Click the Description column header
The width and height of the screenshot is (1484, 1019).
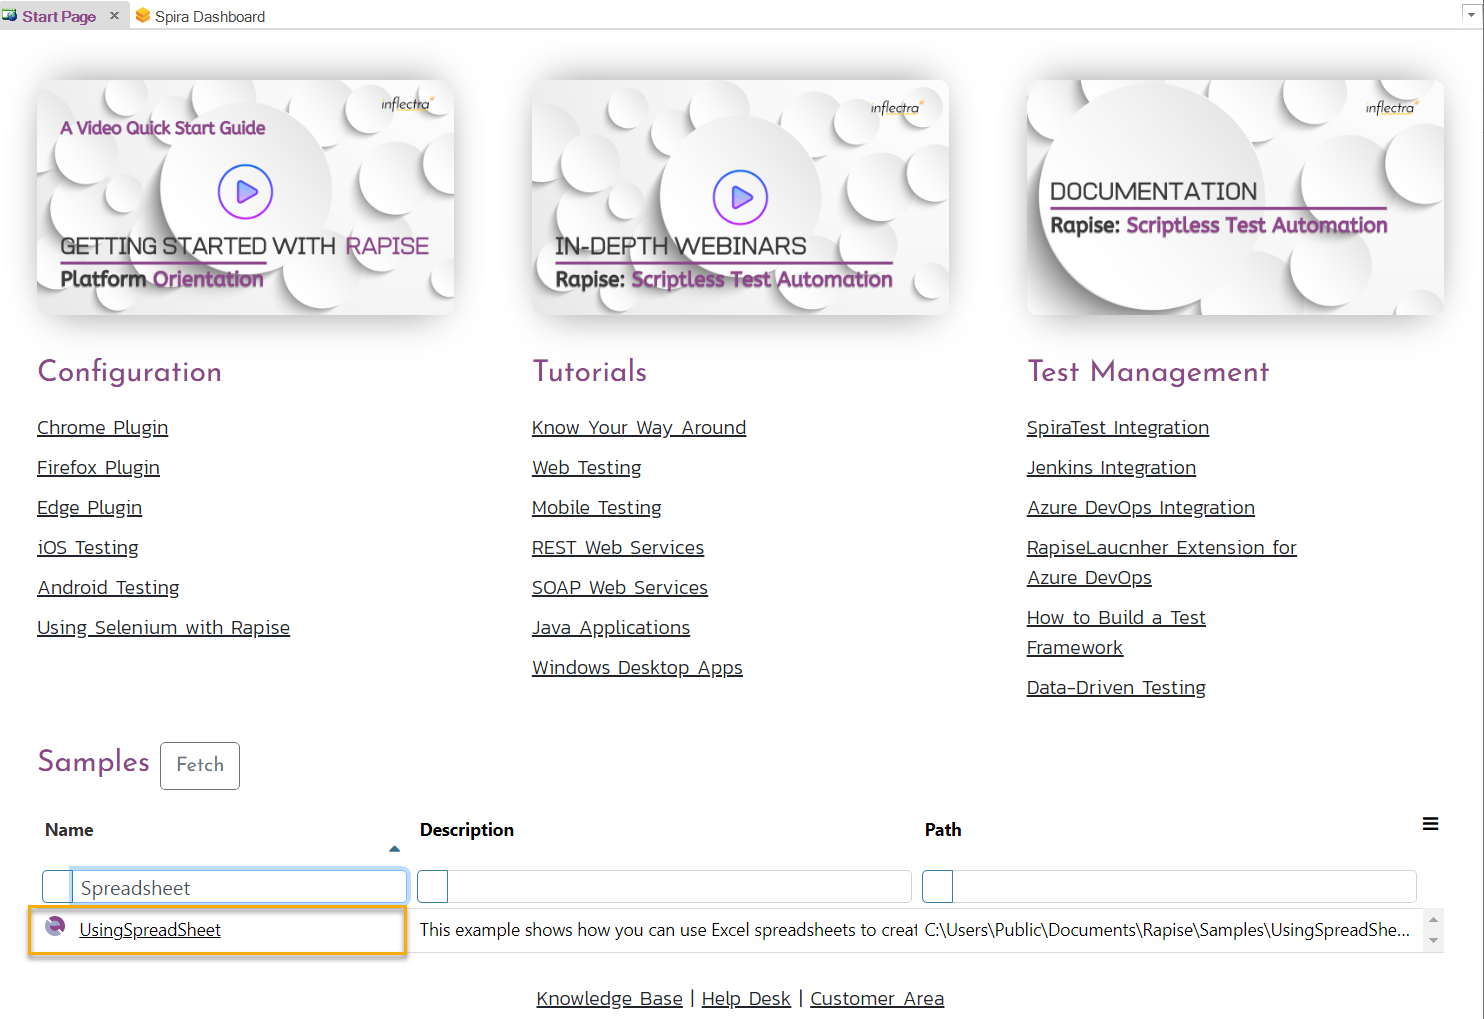coord(467,830)
